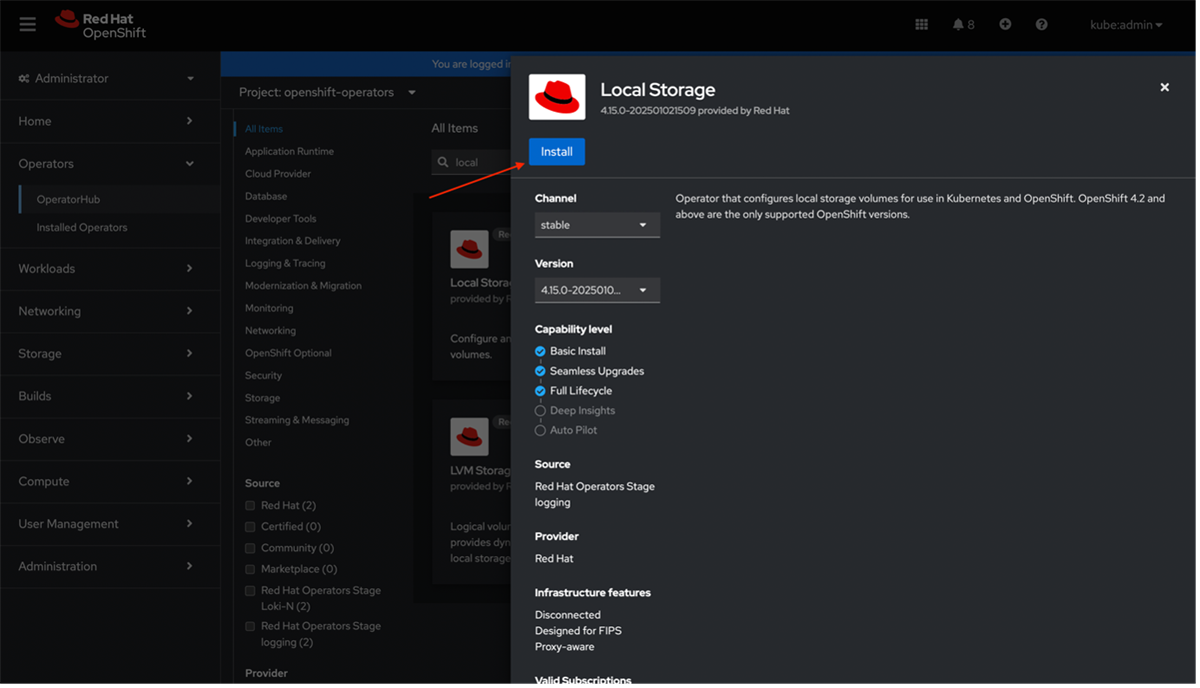Open the kube:admin user menu
This screenshot has height=688, width=1200.
[x=1126, y=25]
